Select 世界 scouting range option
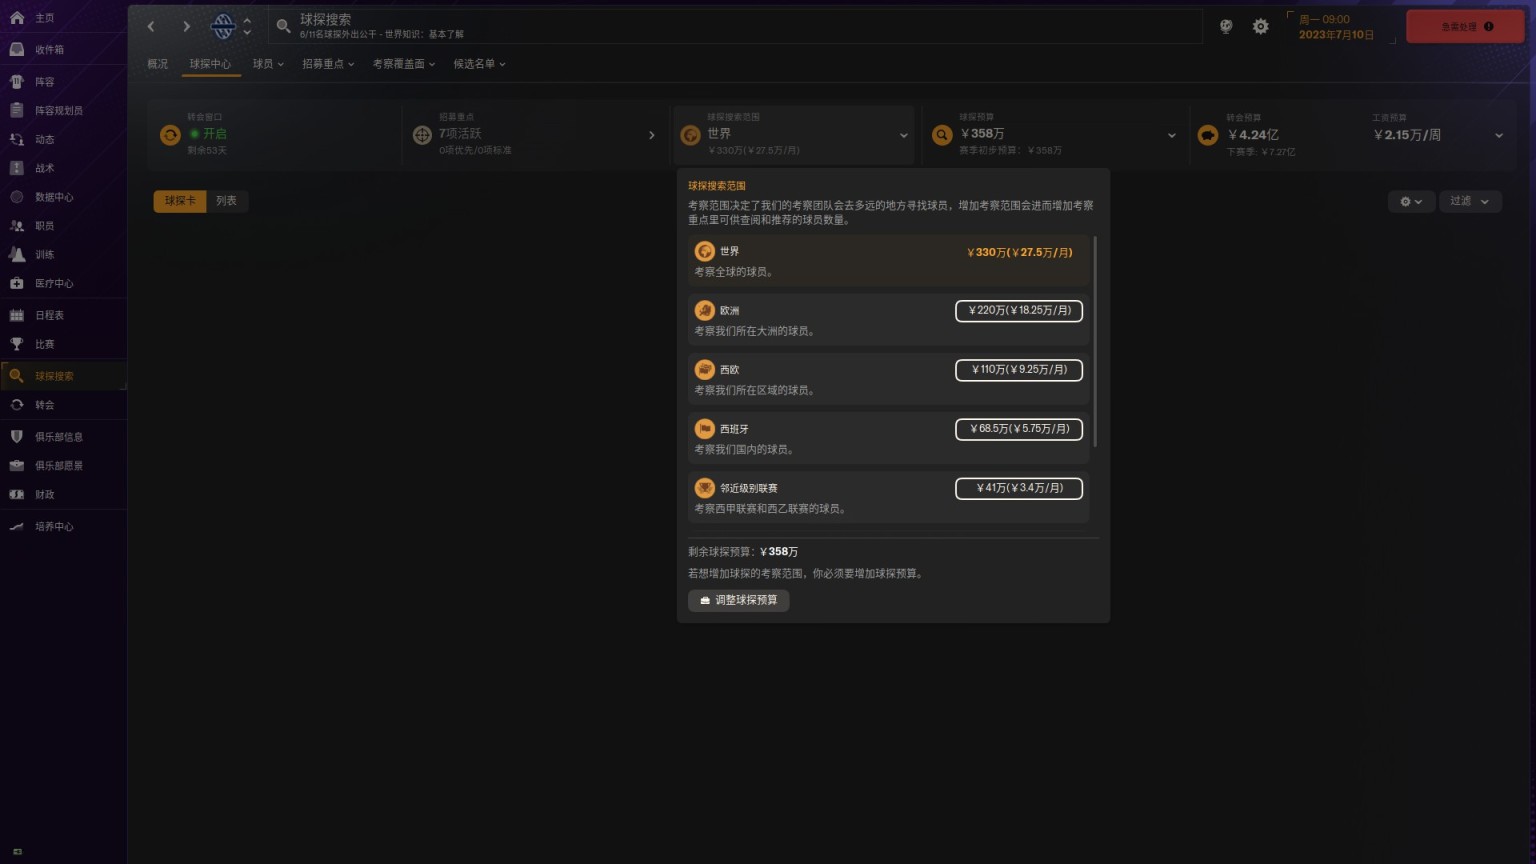 888,261
